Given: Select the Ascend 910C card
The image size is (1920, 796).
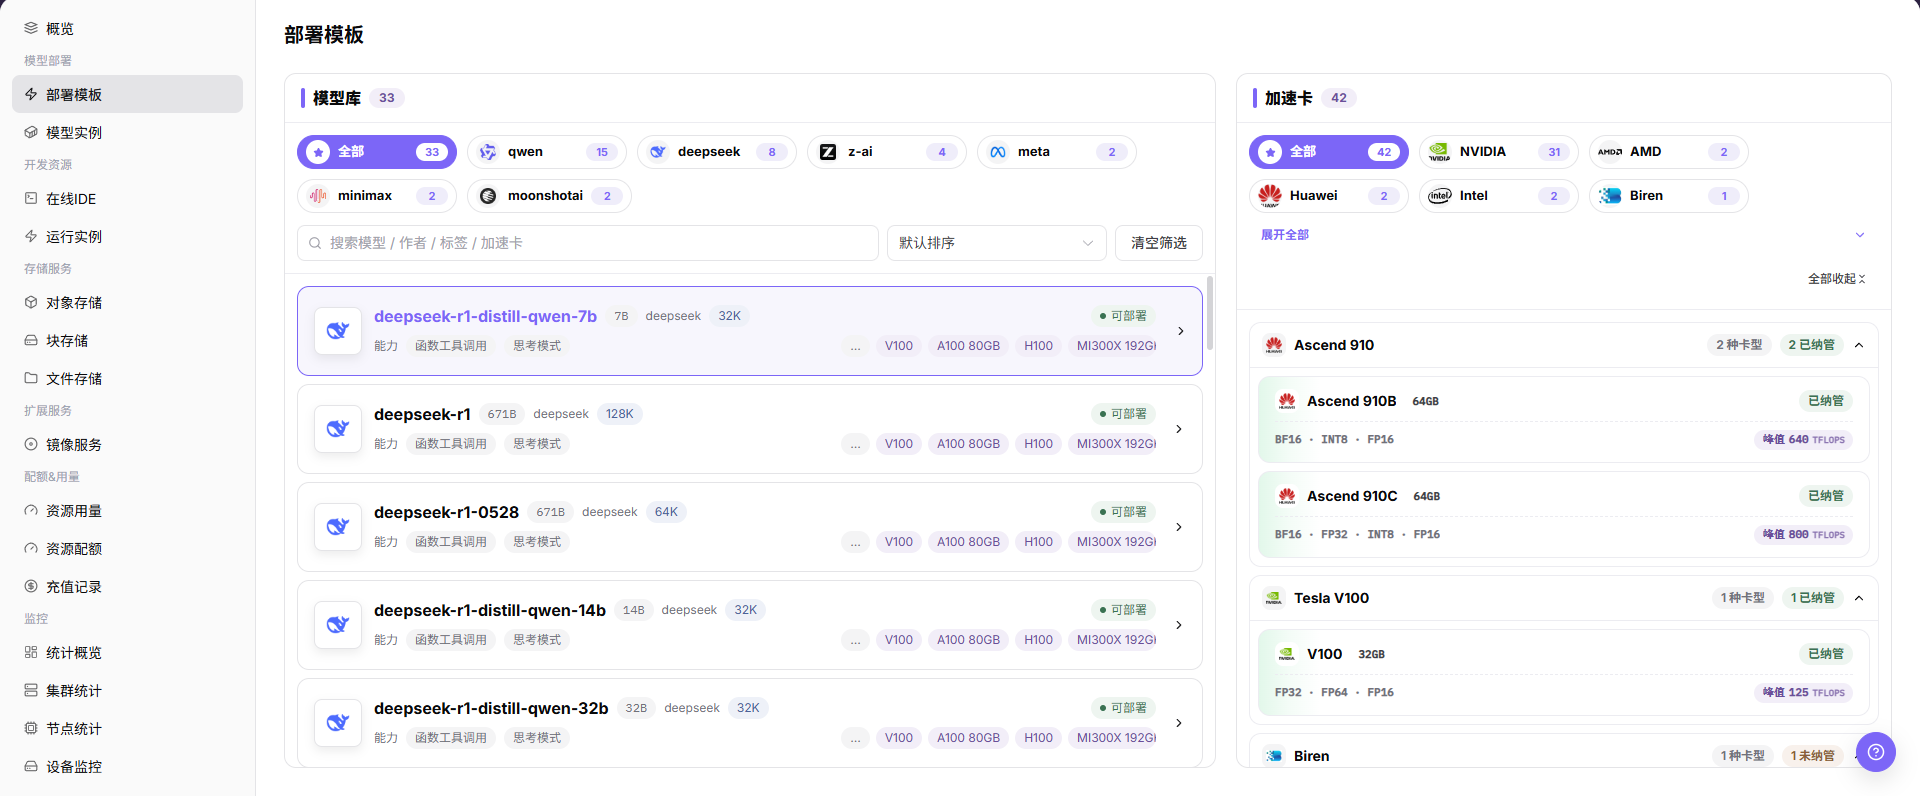Looking at the screenshot, I should [x=1564, y=514].
